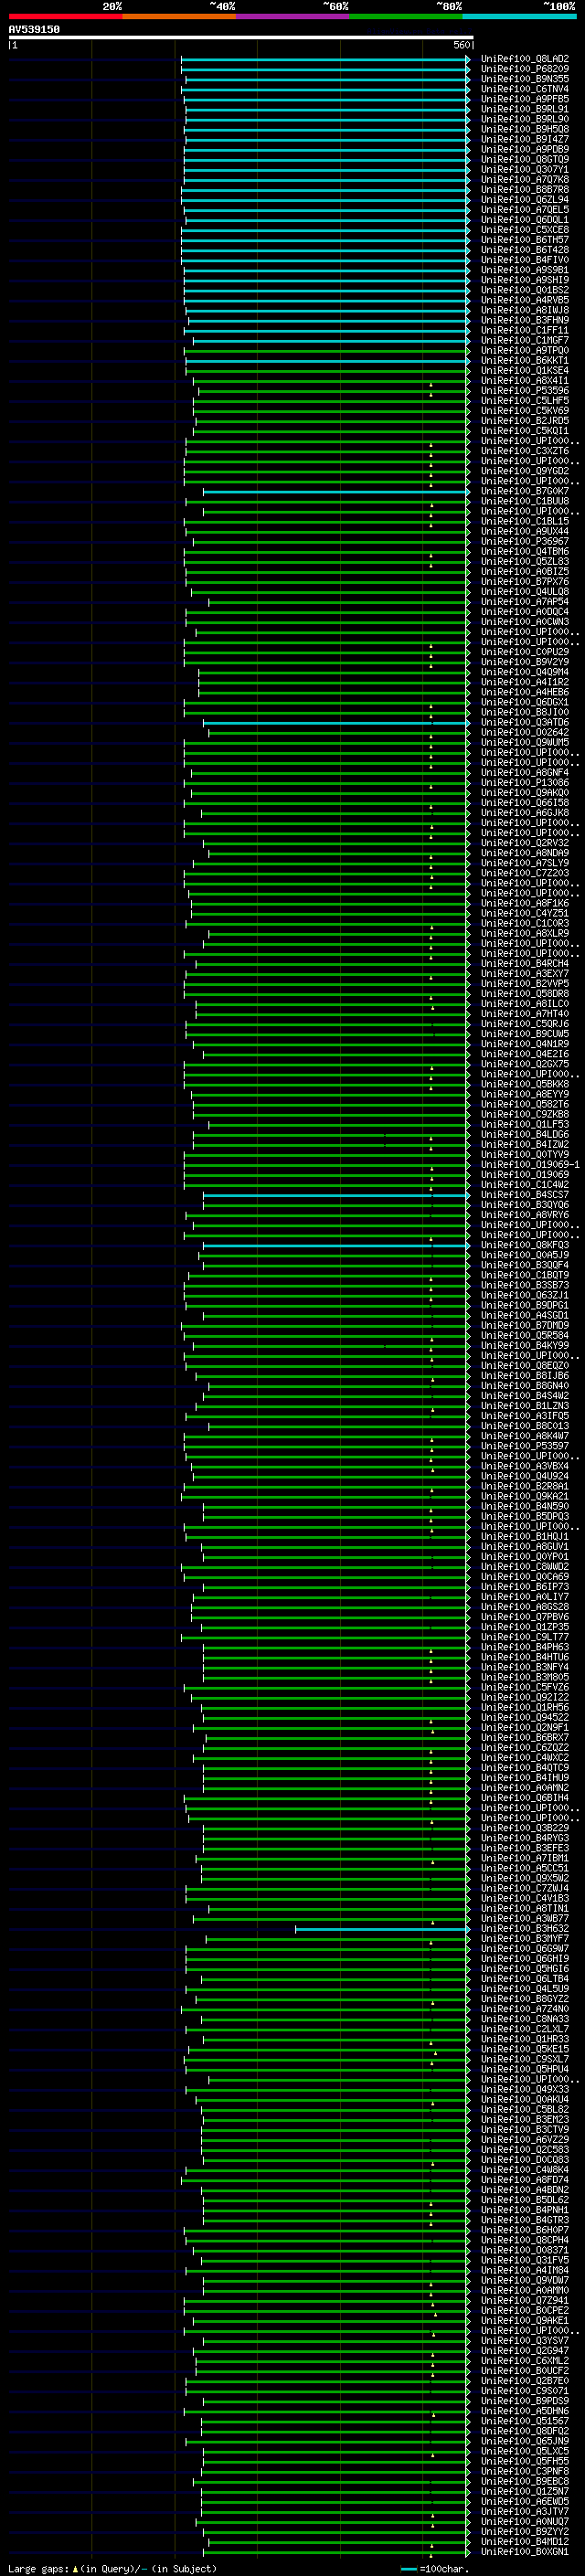Select hit label UniRef100_B6KKT1

[524, 361]
